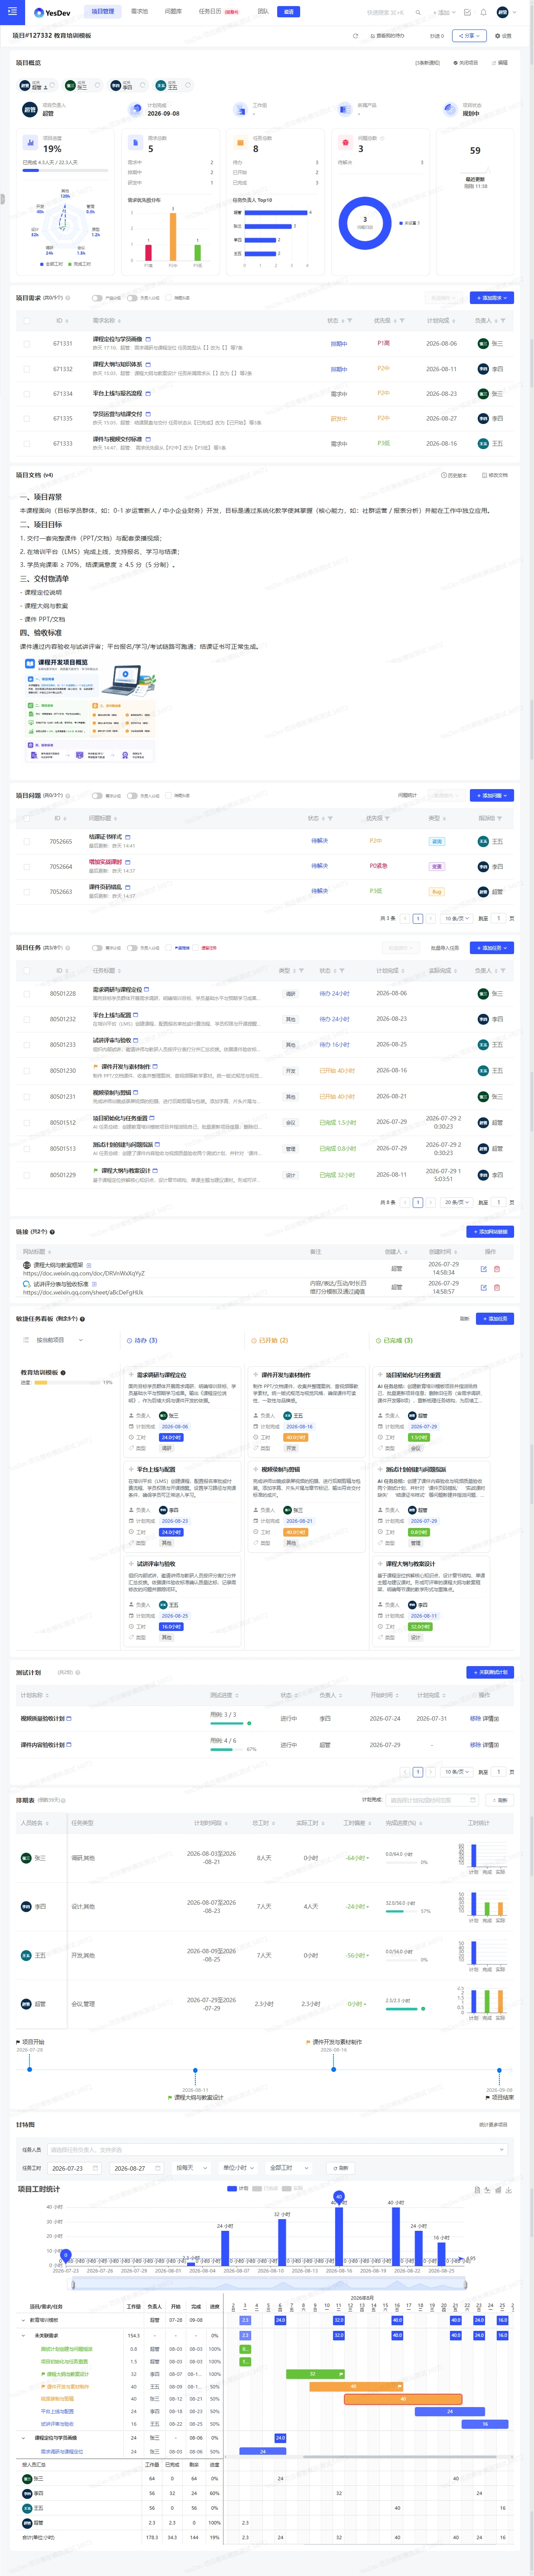Open the 按每天 dropdown in gantt filters
The width and height of the screenshot is (534, 2576).
click(x=190, y=2168)
